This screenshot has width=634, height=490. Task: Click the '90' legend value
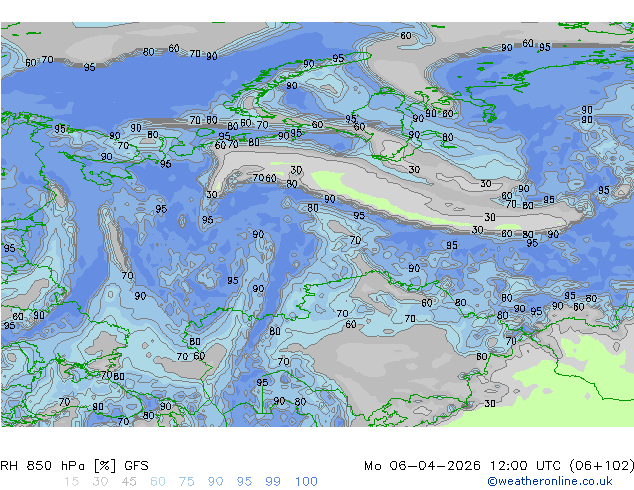point(215,482)
